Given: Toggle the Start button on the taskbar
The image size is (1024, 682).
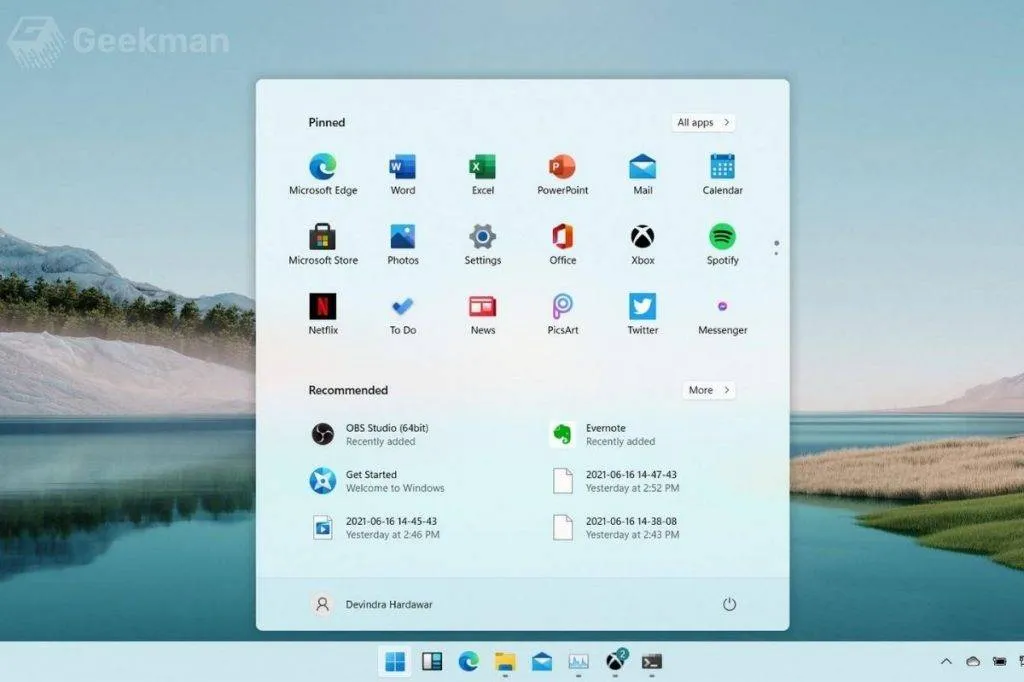Looking at the screenshot, I should (x=395, y=661).
